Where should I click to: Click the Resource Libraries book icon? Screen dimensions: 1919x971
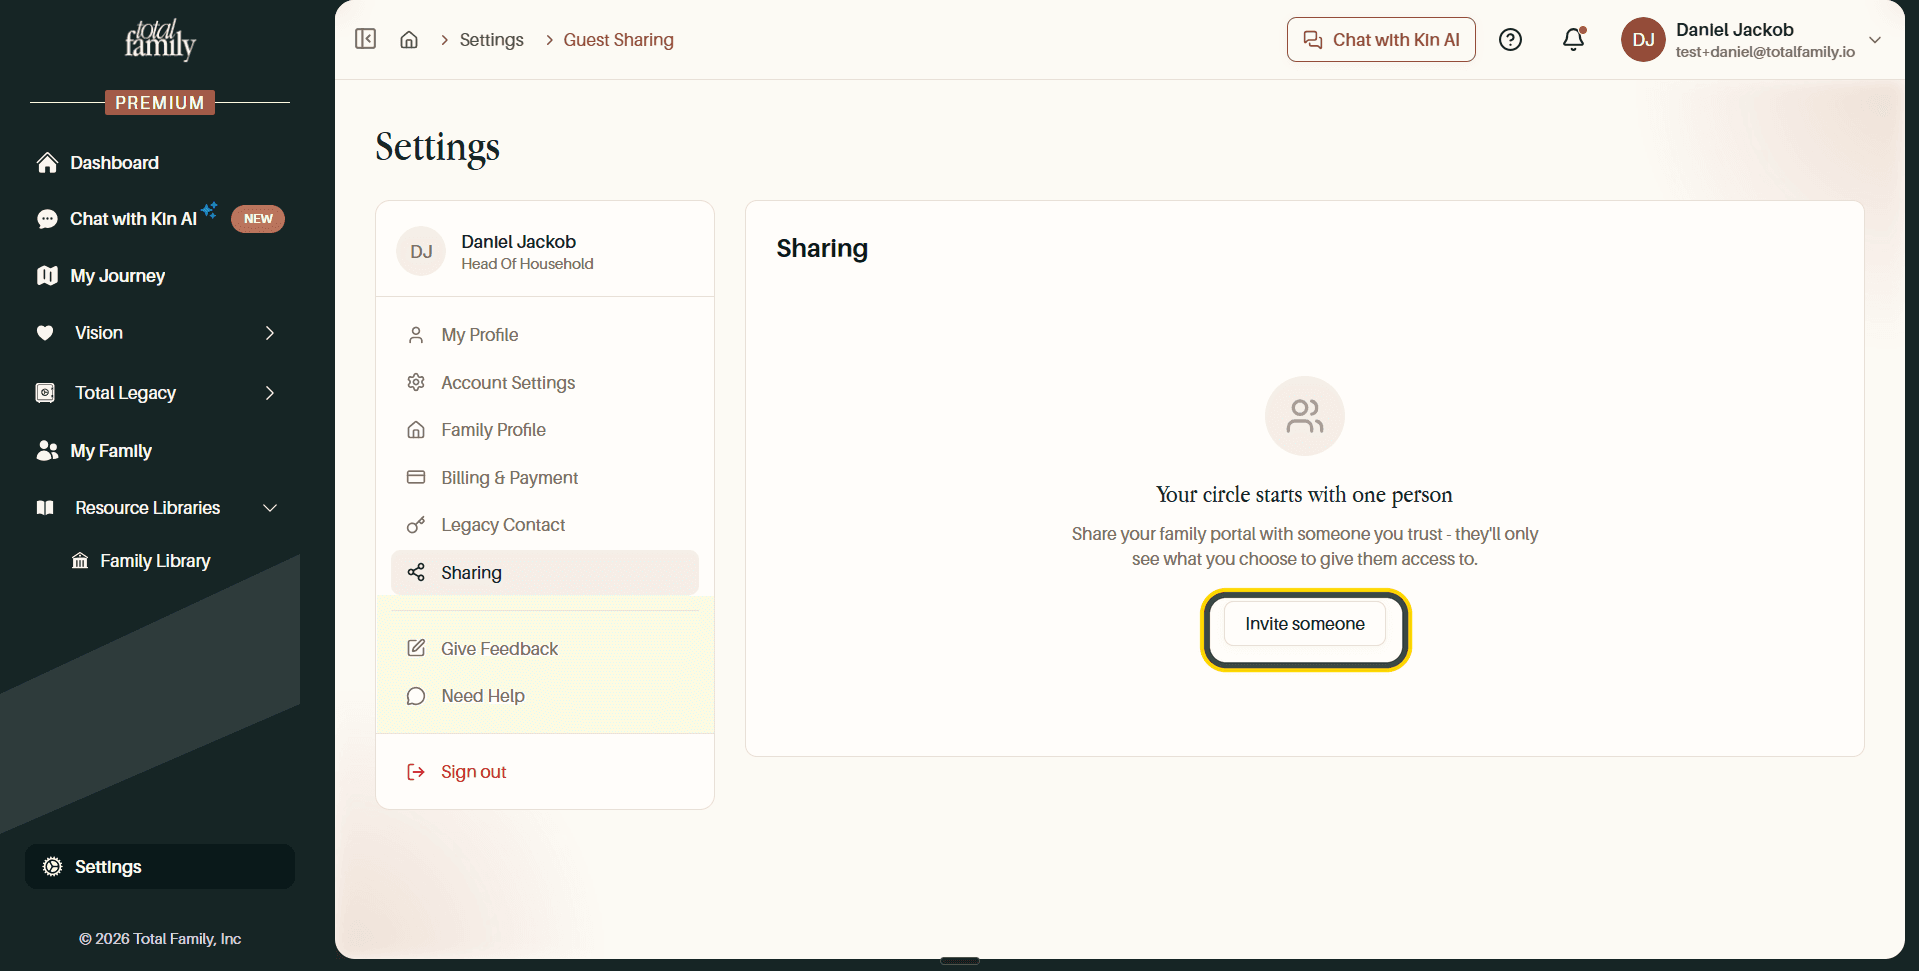45,508
